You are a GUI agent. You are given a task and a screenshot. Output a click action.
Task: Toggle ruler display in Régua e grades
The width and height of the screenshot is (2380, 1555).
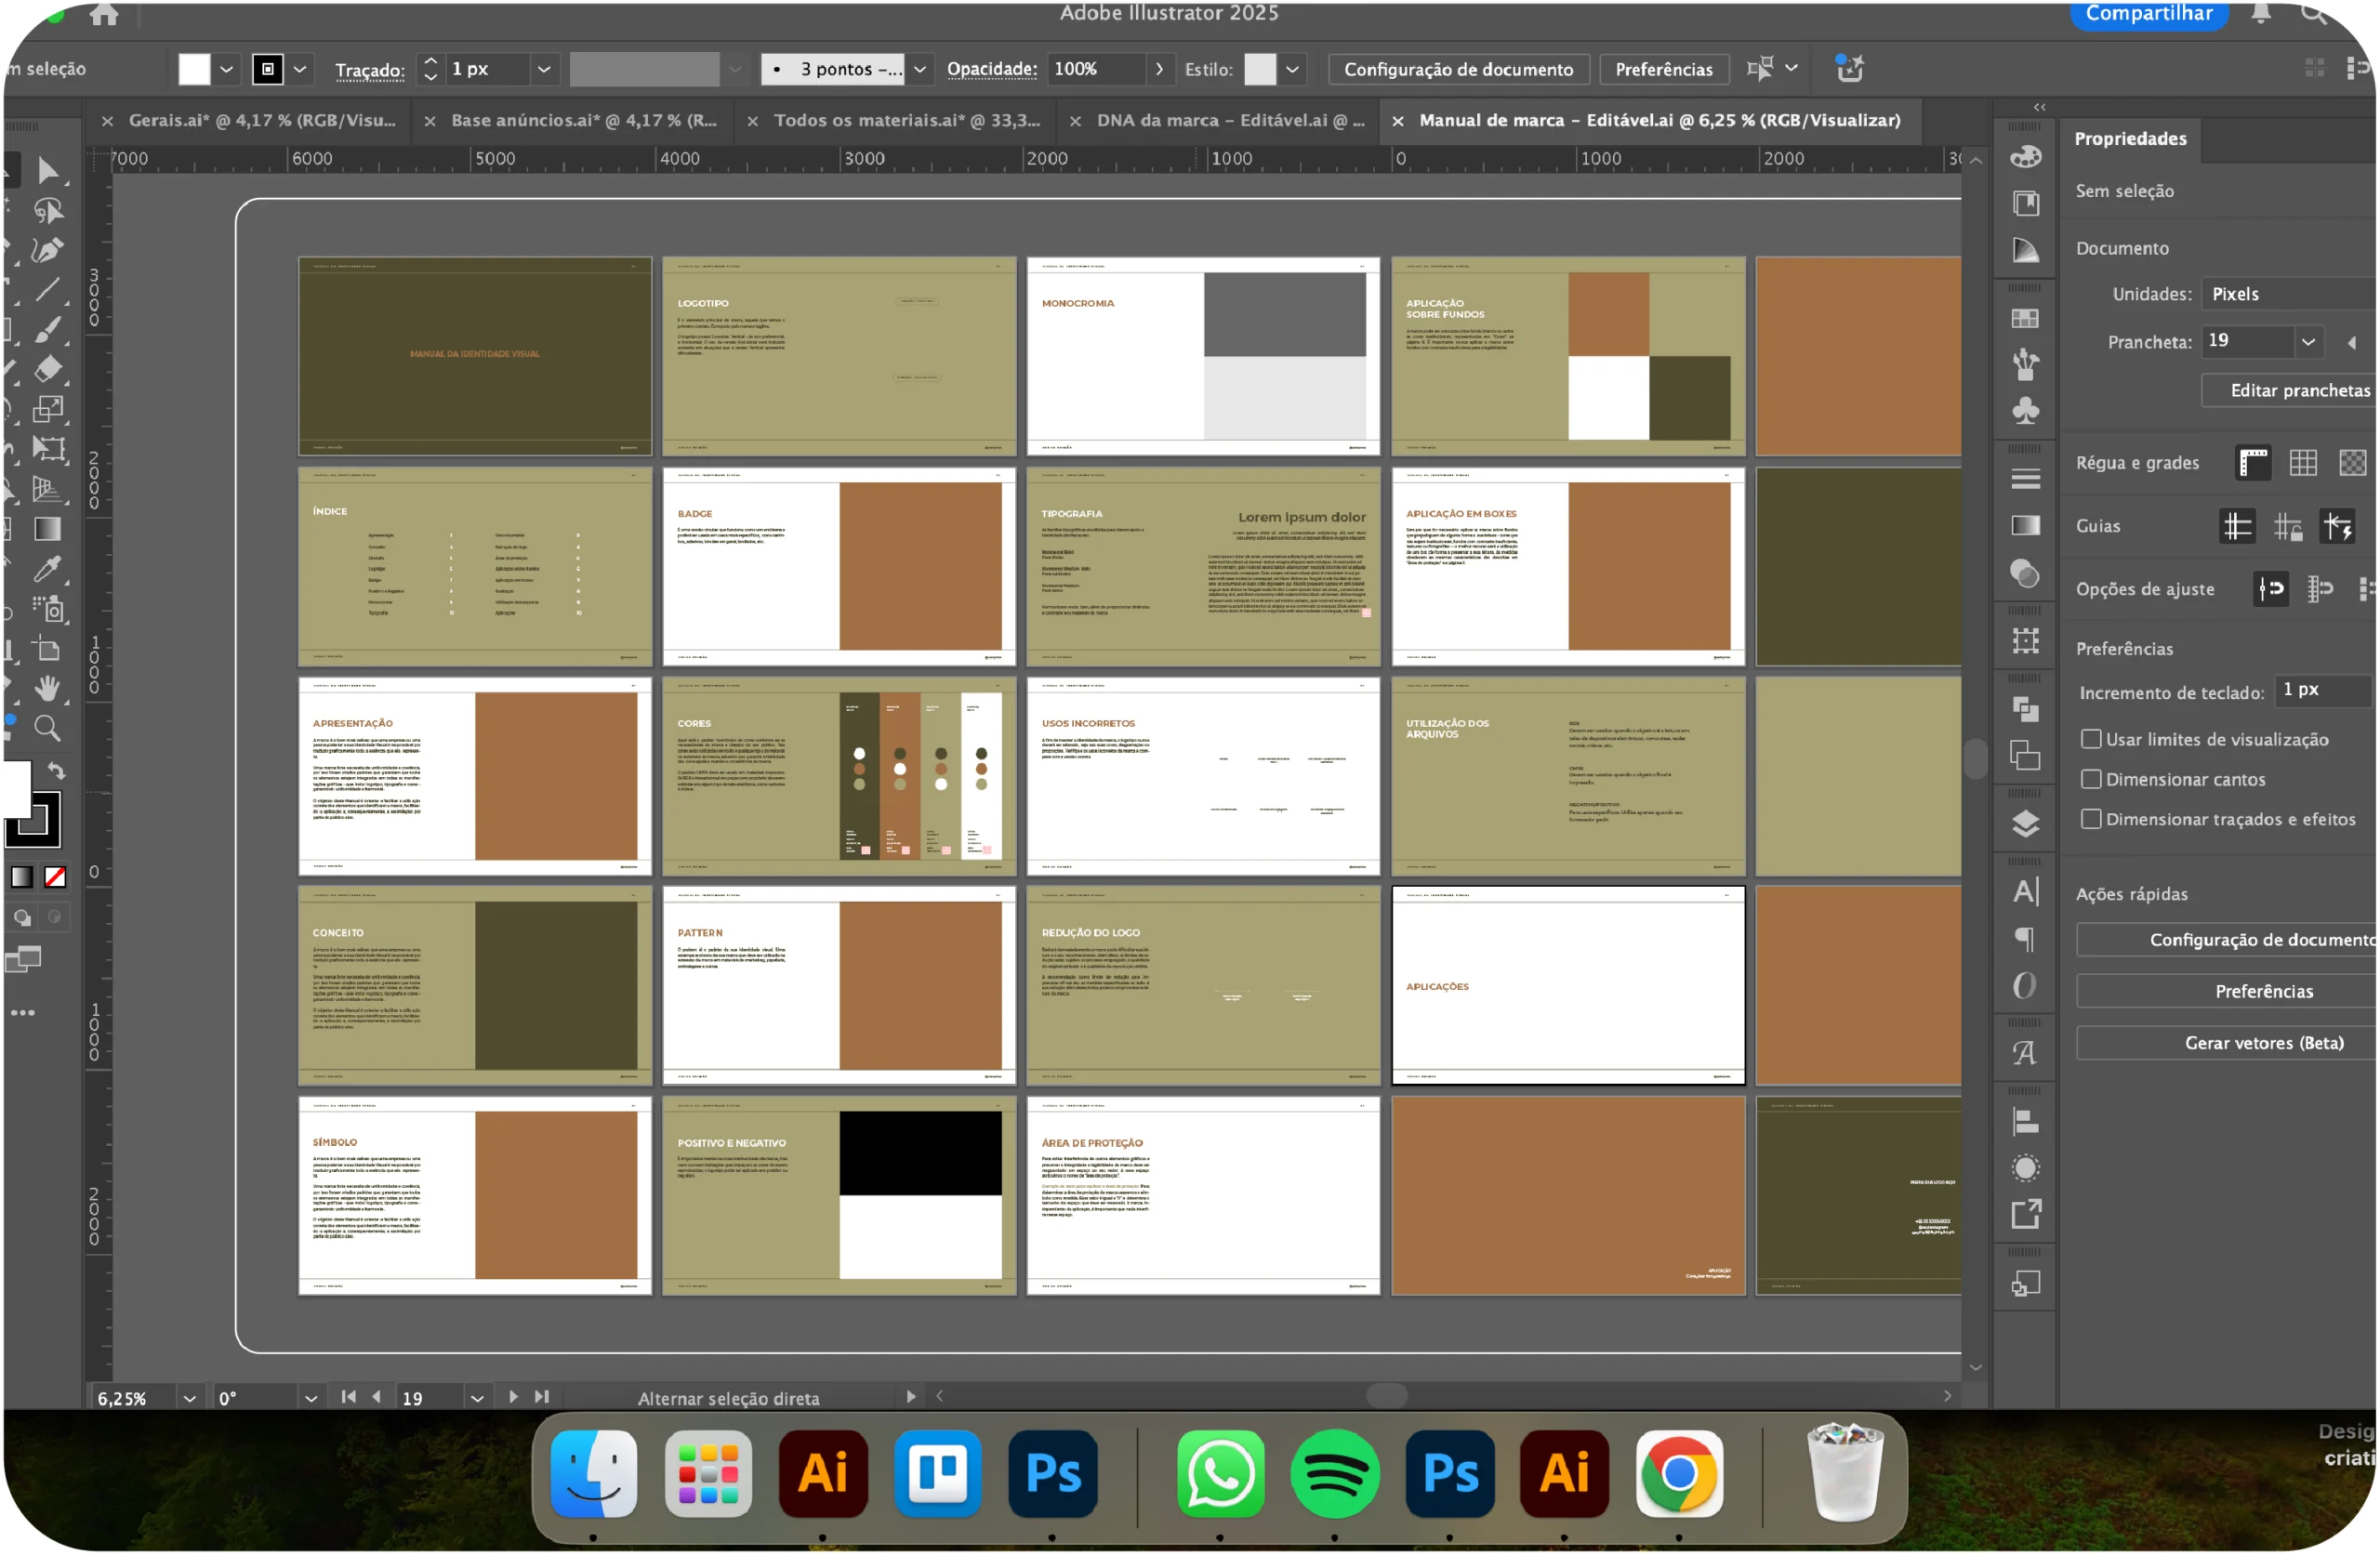[x=2254, y=463]
